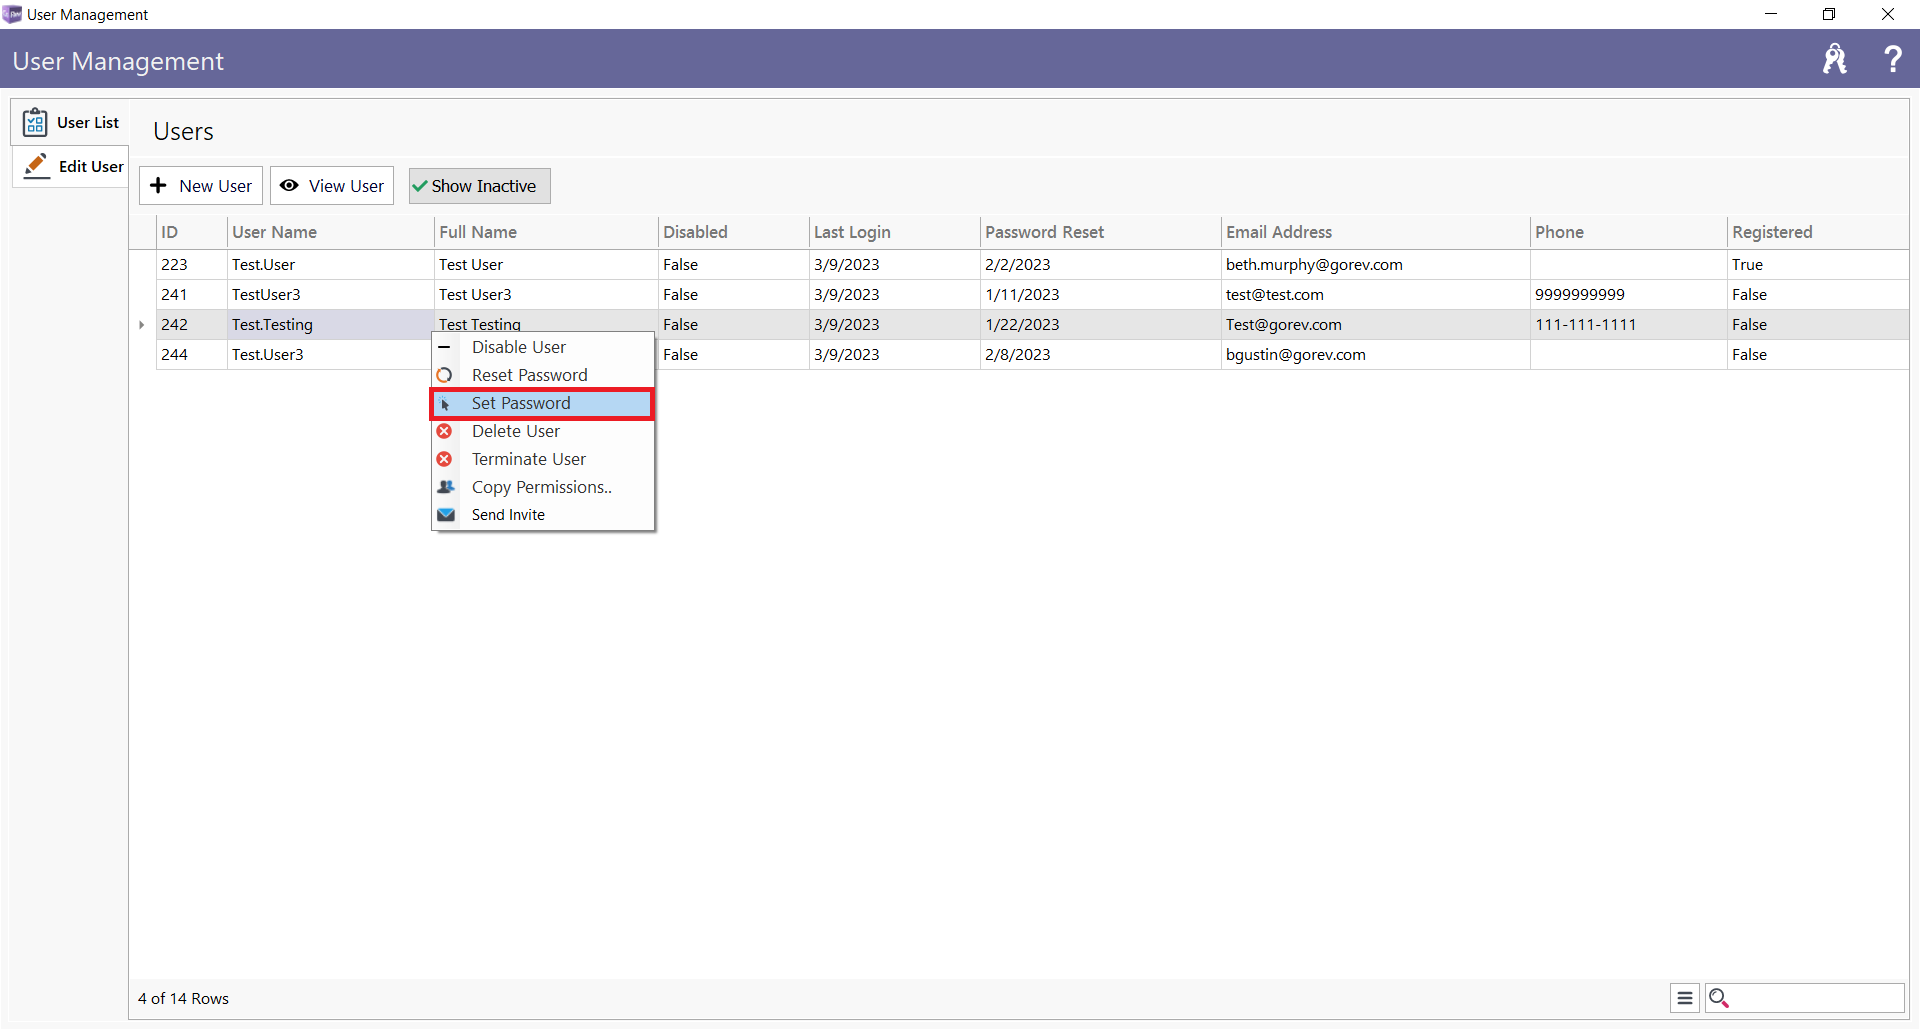The width and height of the screenshot is (1920, 1029).
Task: Click the user profile icon in header
Action: click(x=1834, y=60)
